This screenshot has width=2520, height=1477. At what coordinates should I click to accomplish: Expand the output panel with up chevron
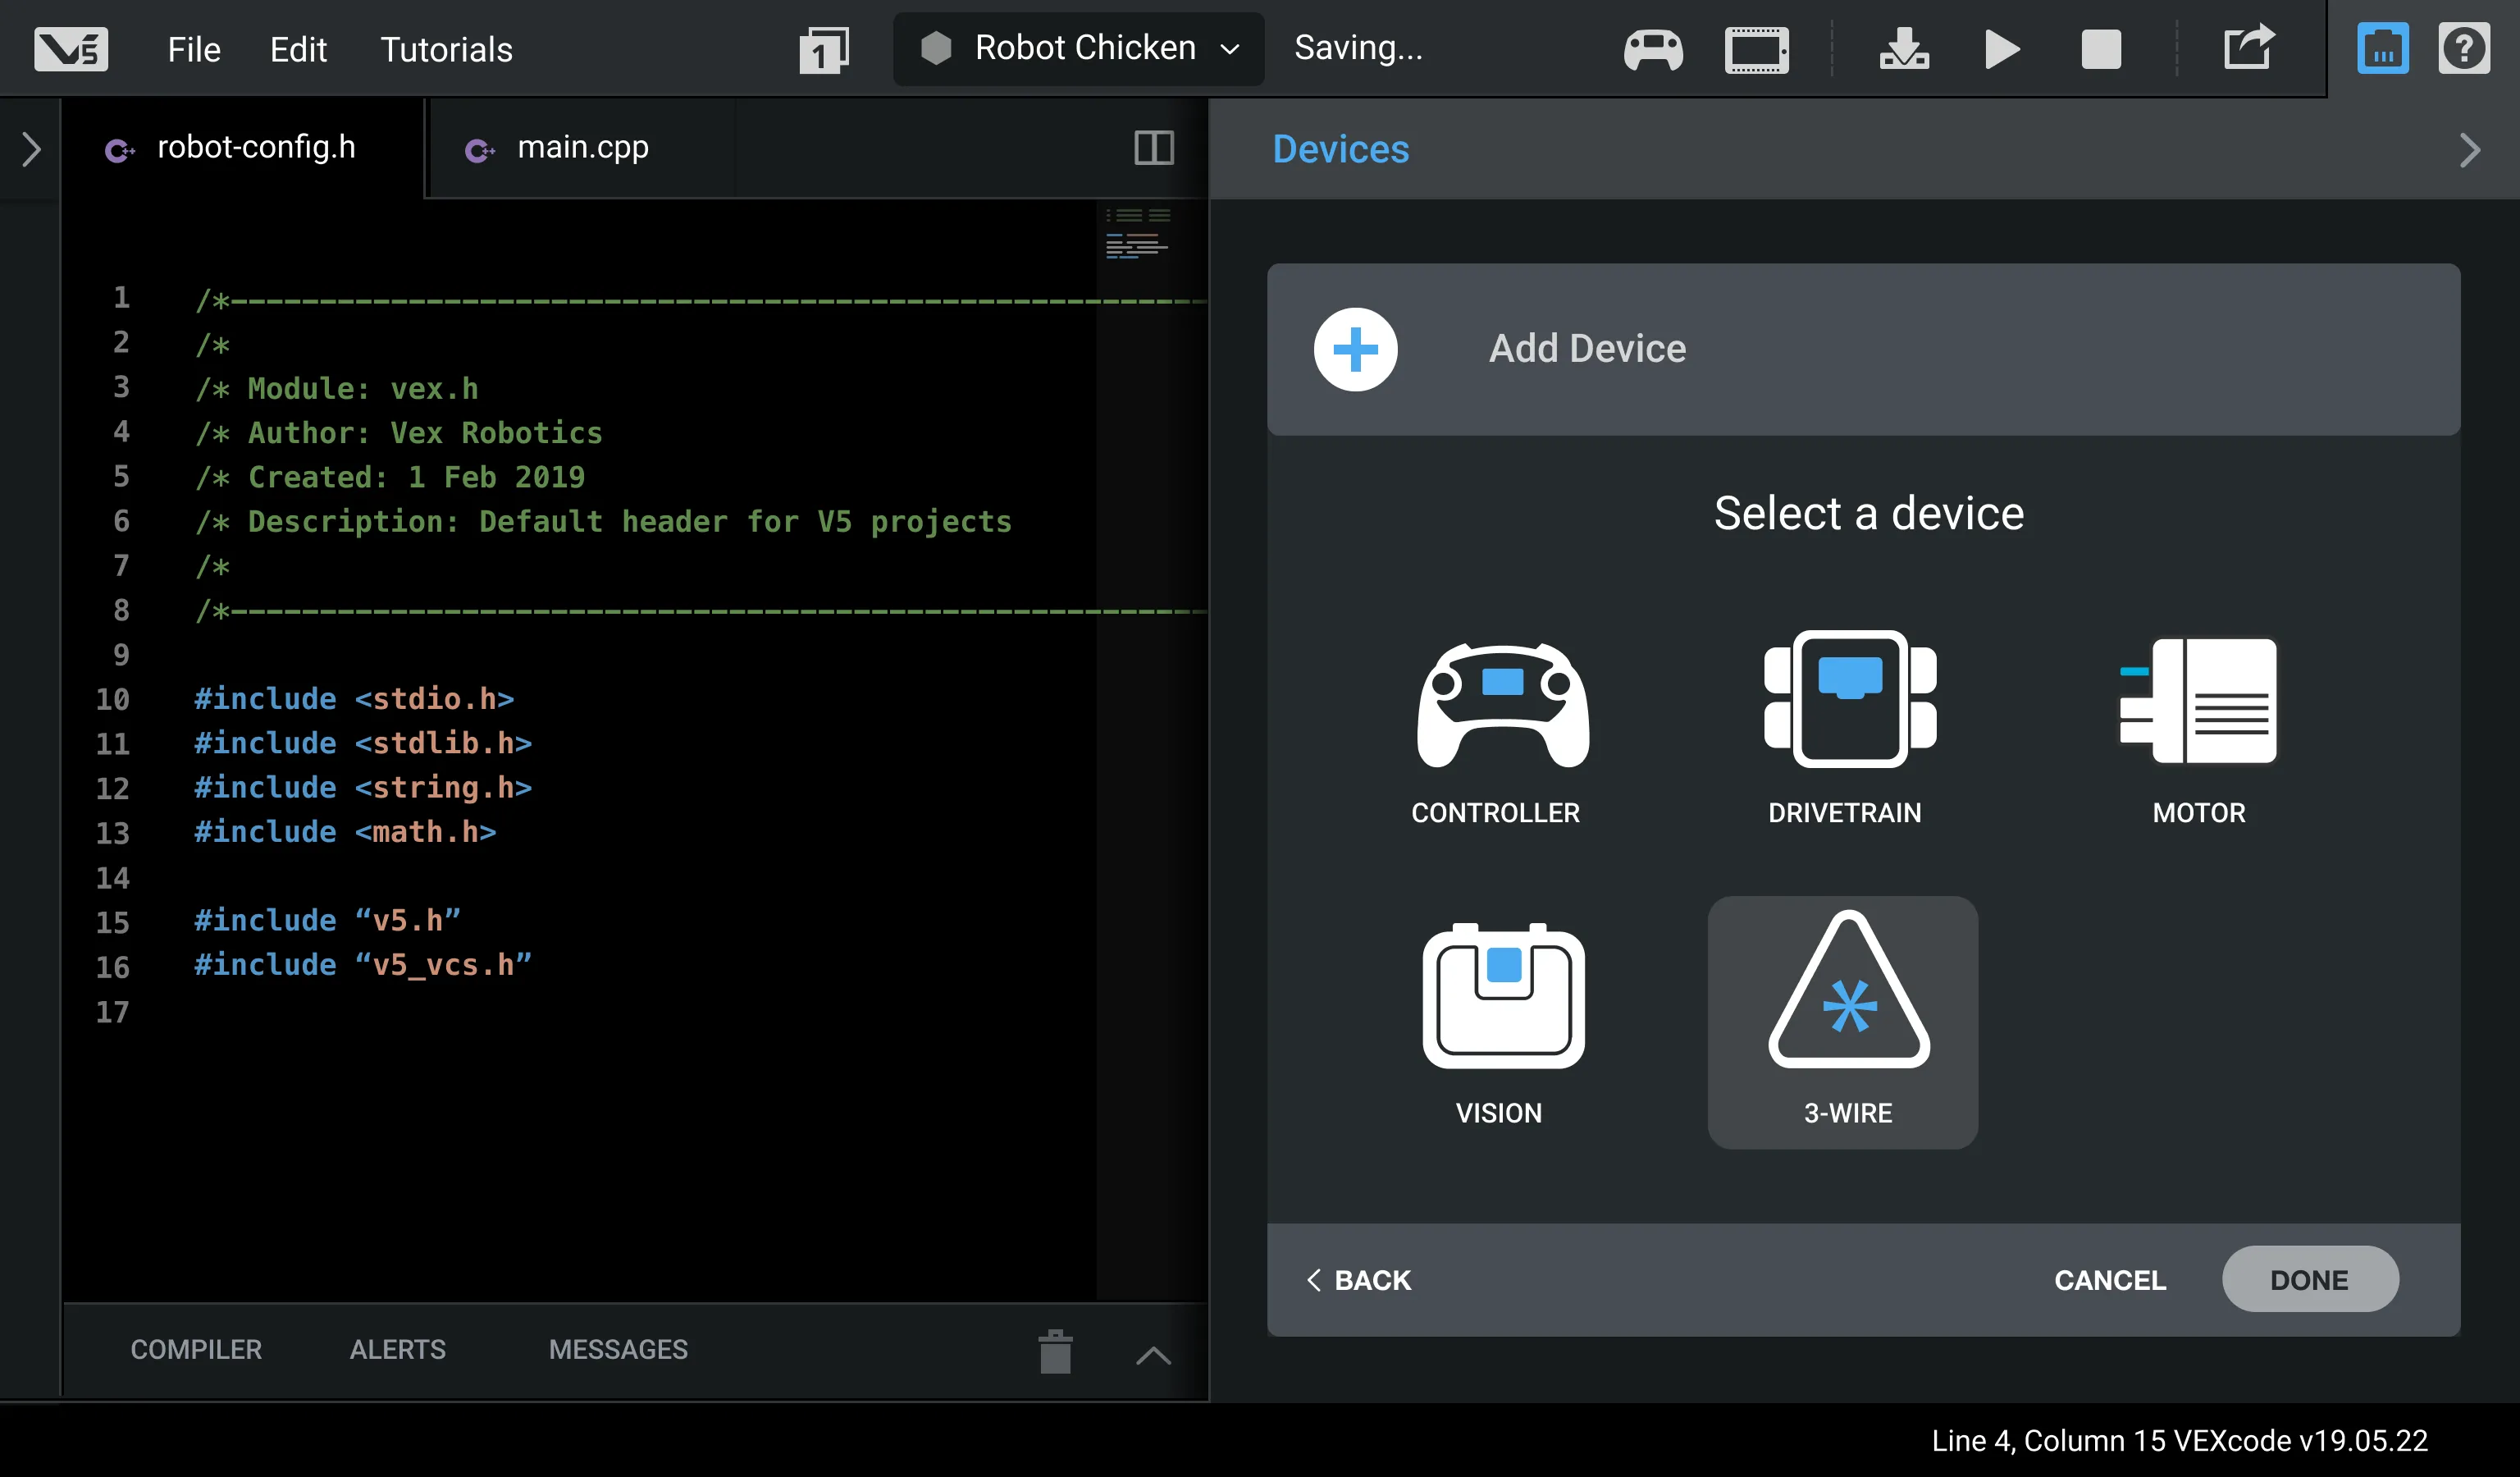tap(1153, 1356)
